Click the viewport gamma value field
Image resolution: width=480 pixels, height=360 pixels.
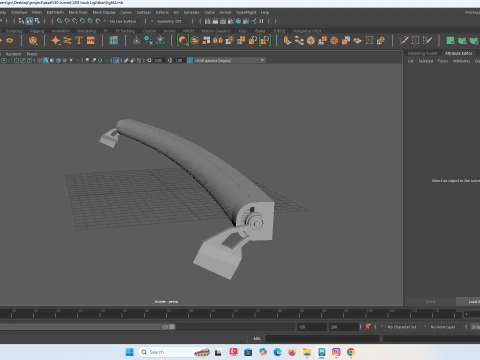coord(179,60)
